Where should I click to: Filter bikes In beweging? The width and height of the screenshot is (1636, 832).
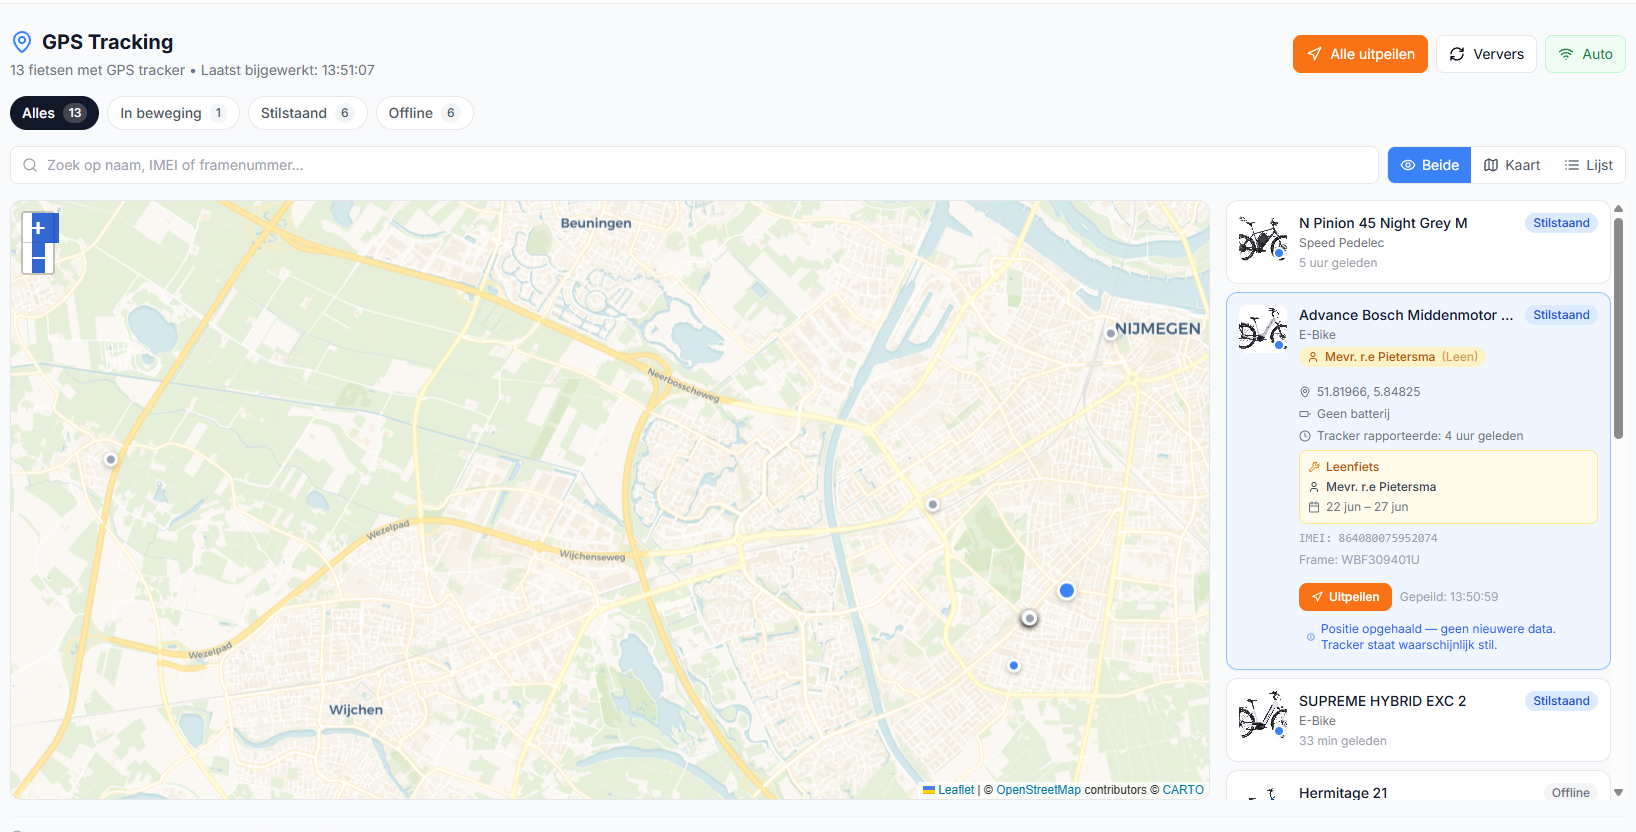[x=173, y=113]
